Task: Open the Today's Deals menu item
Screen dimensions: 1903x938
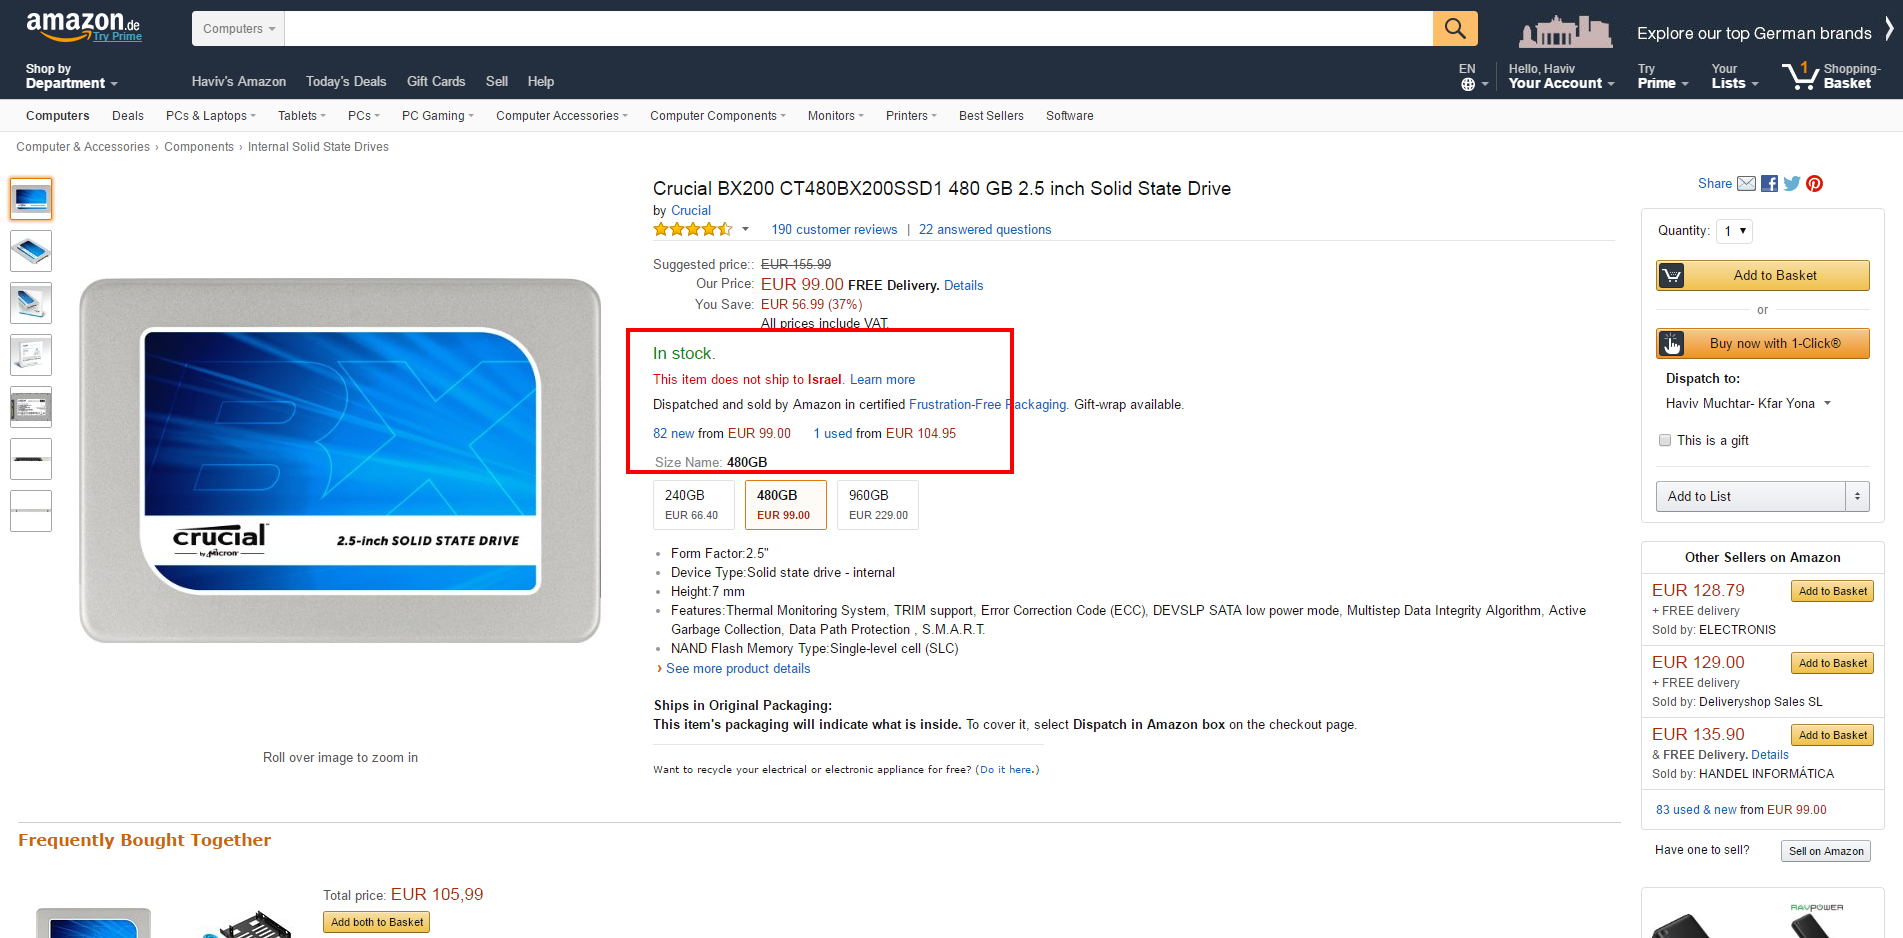Action: 345,82
